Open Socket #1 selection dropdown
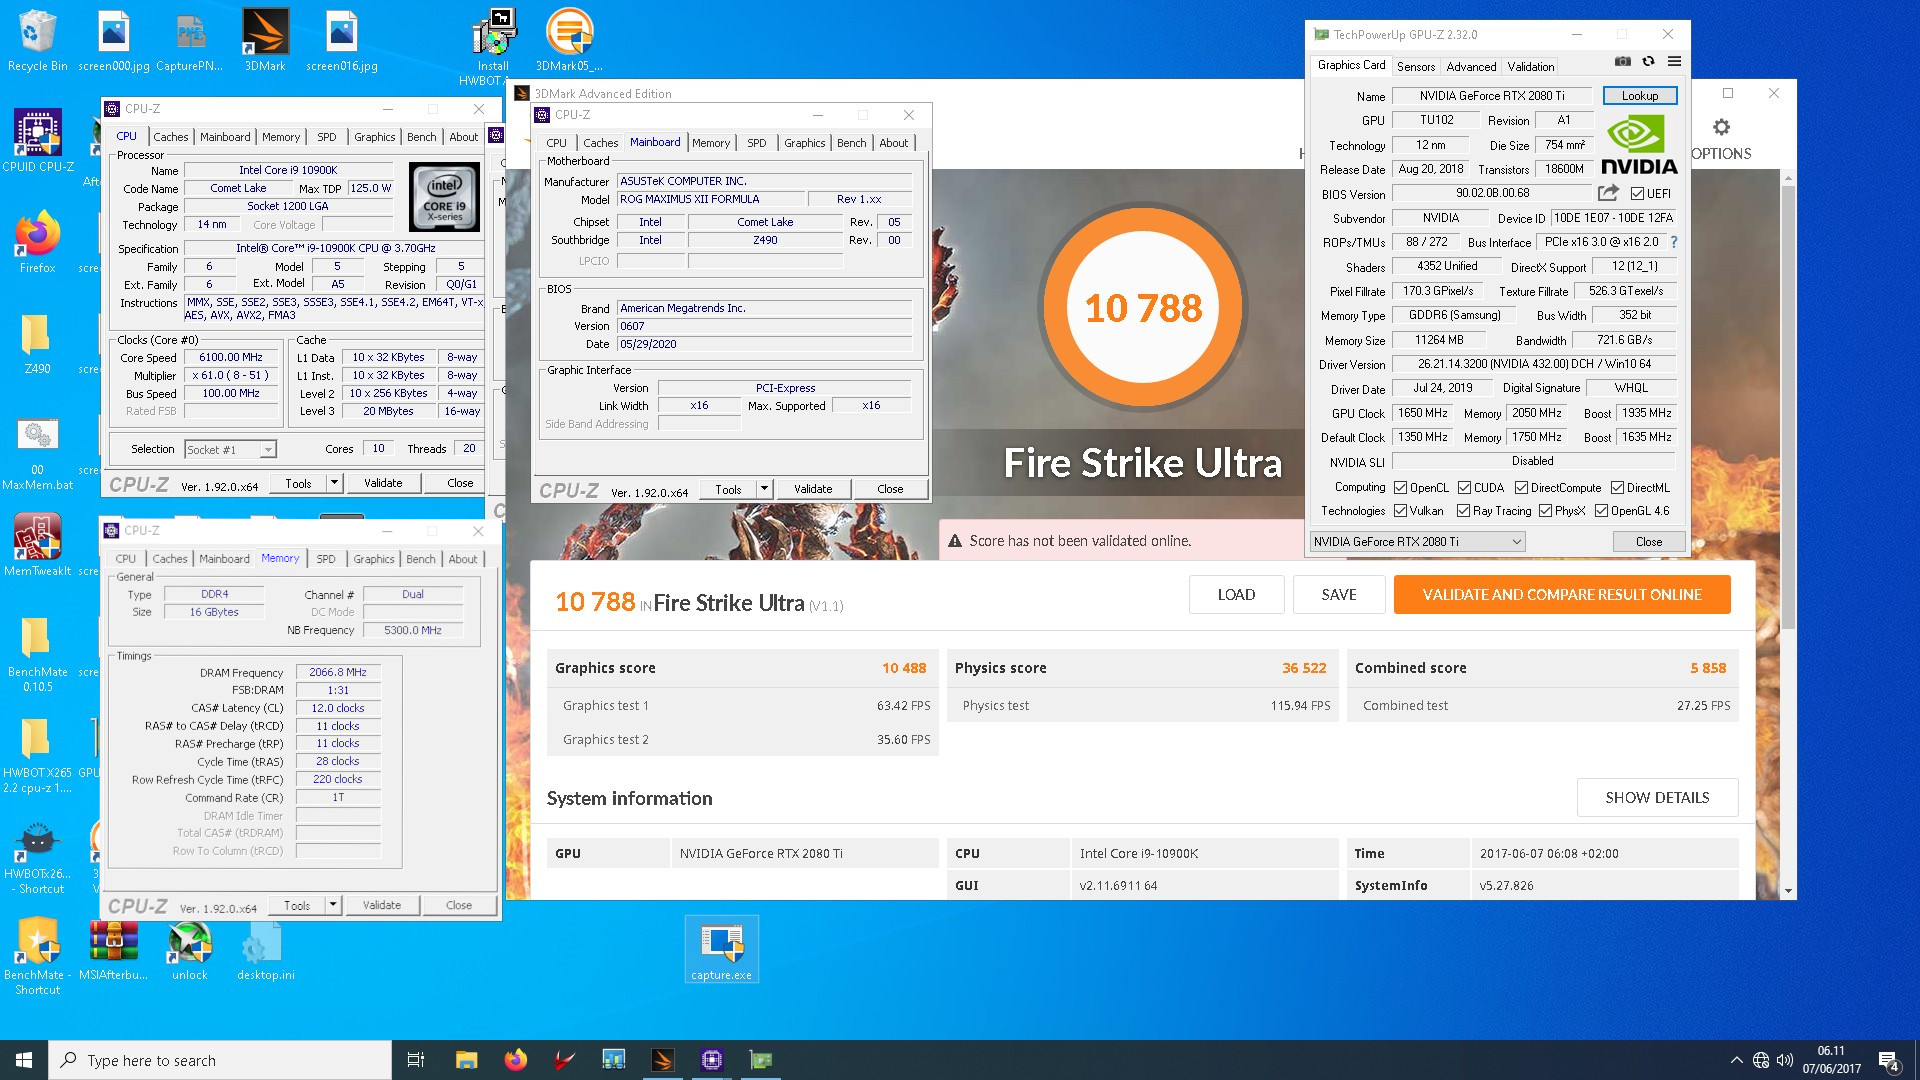1920x1080 pixels. pyautogui.click(x=230, y=450)
